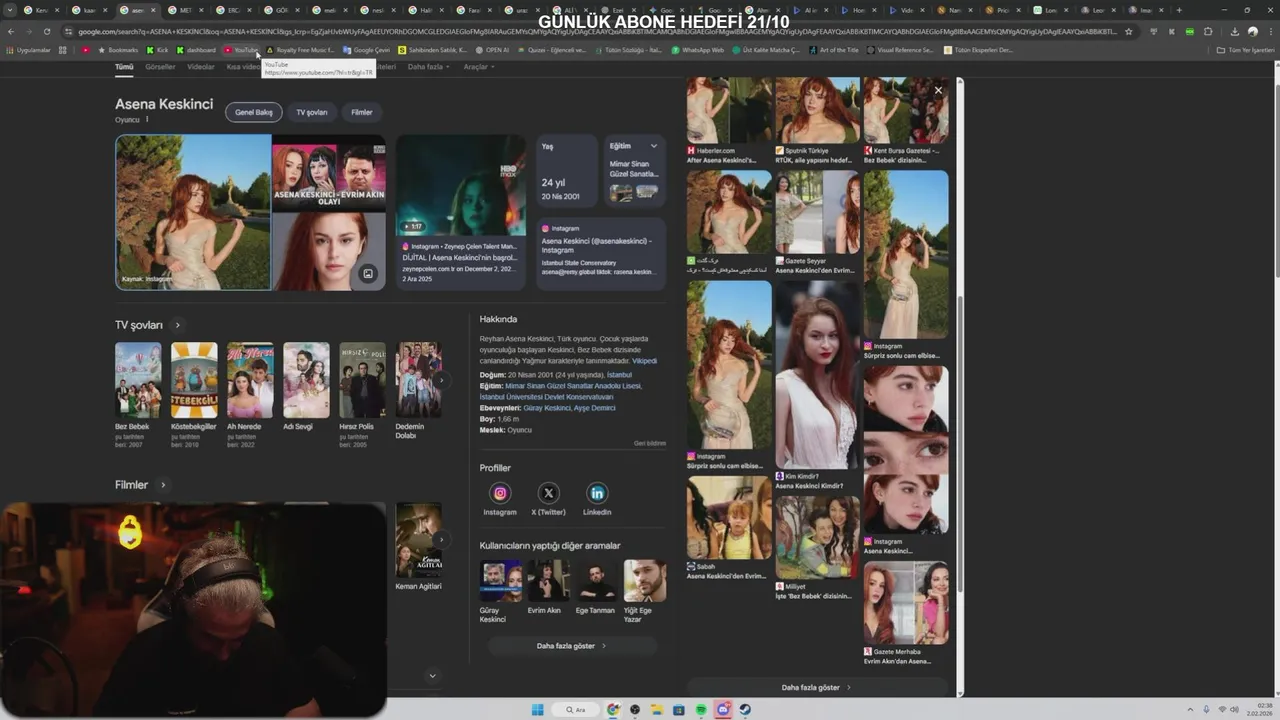Open the Uygulamalar apps shortcut
The height and width of the screenshot is (720, 1280).
pyautogui.click(x=29, y=49)
